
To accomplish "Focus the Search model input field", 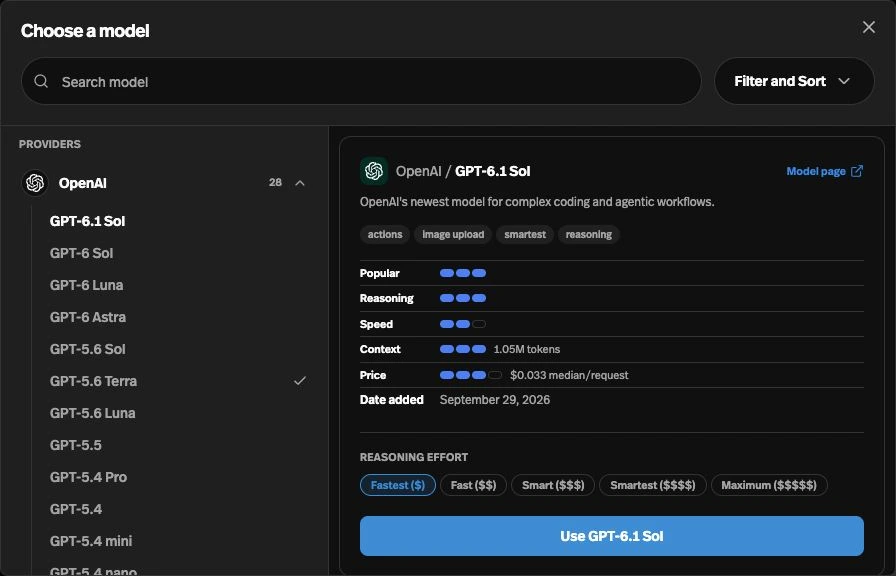I will [x=361, y=81].
